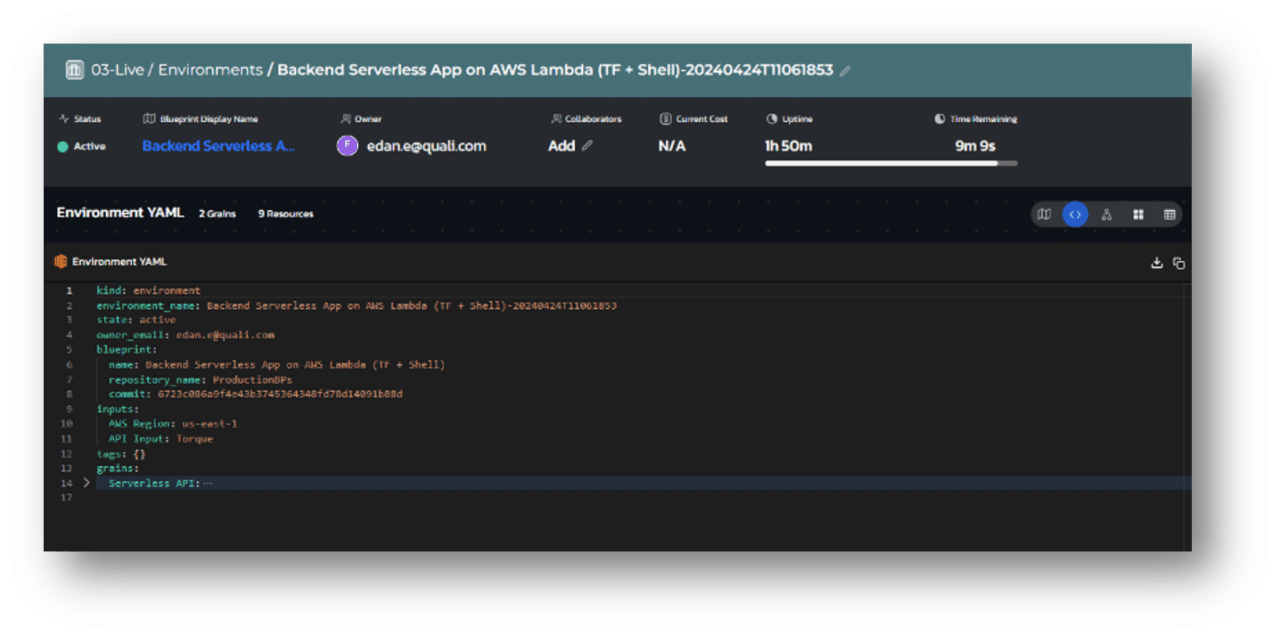Select the code YAML view icon
Screen dimensions: 1280x637
coord(1075,214)
